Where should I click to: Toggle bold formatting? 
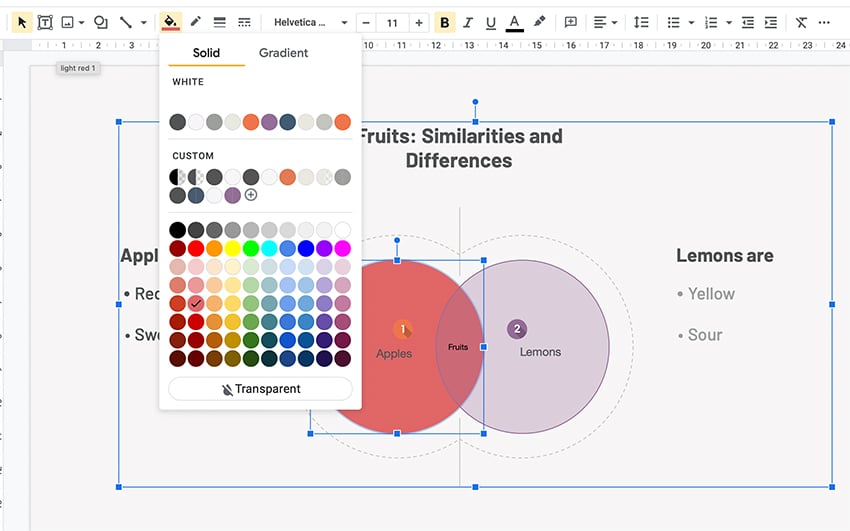tap(445, 22)
